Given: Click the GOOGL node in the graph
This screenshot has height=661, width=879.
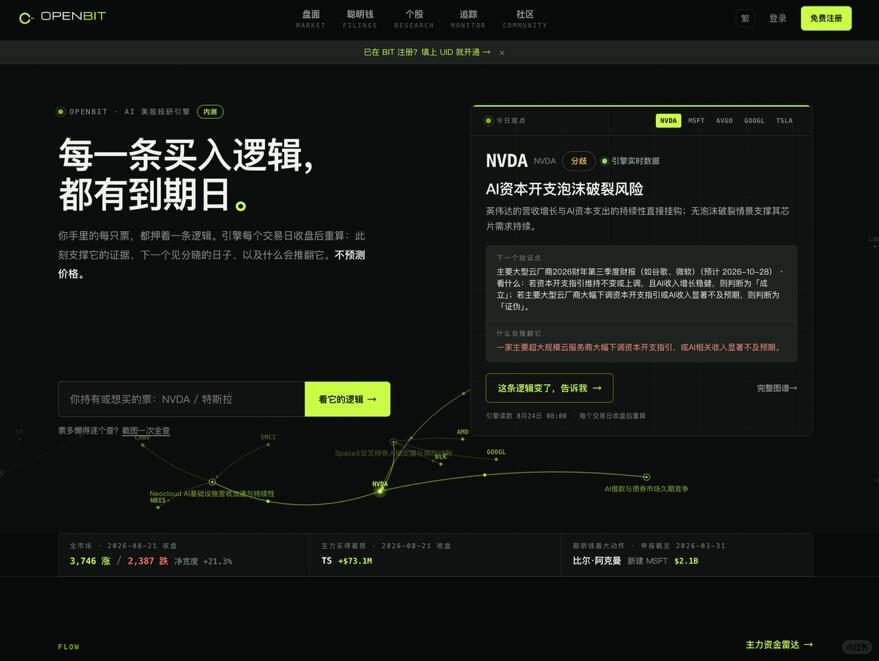Looking at the screenshot, I should pyautogui.click(x=496, y=459).
